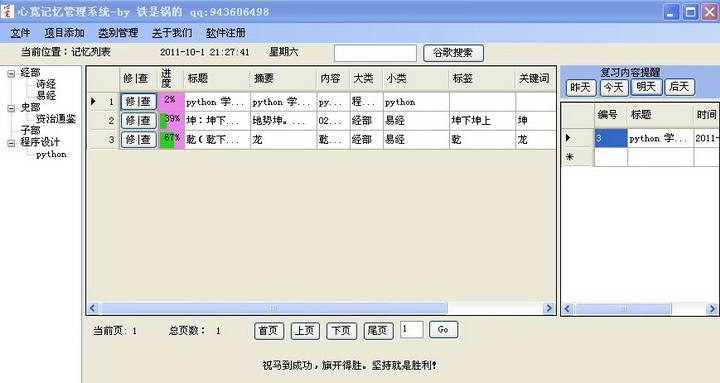Open the 文件 menu
Screen dimensions: 720x383
click(20, 33)
